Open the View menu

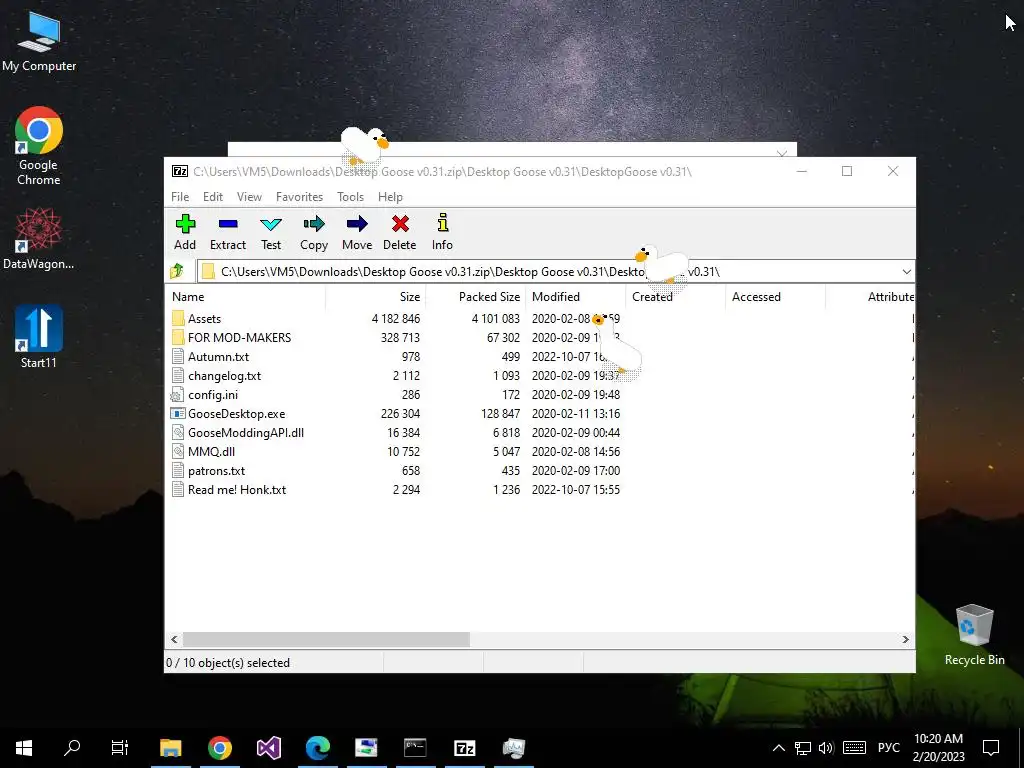(249, 197)
